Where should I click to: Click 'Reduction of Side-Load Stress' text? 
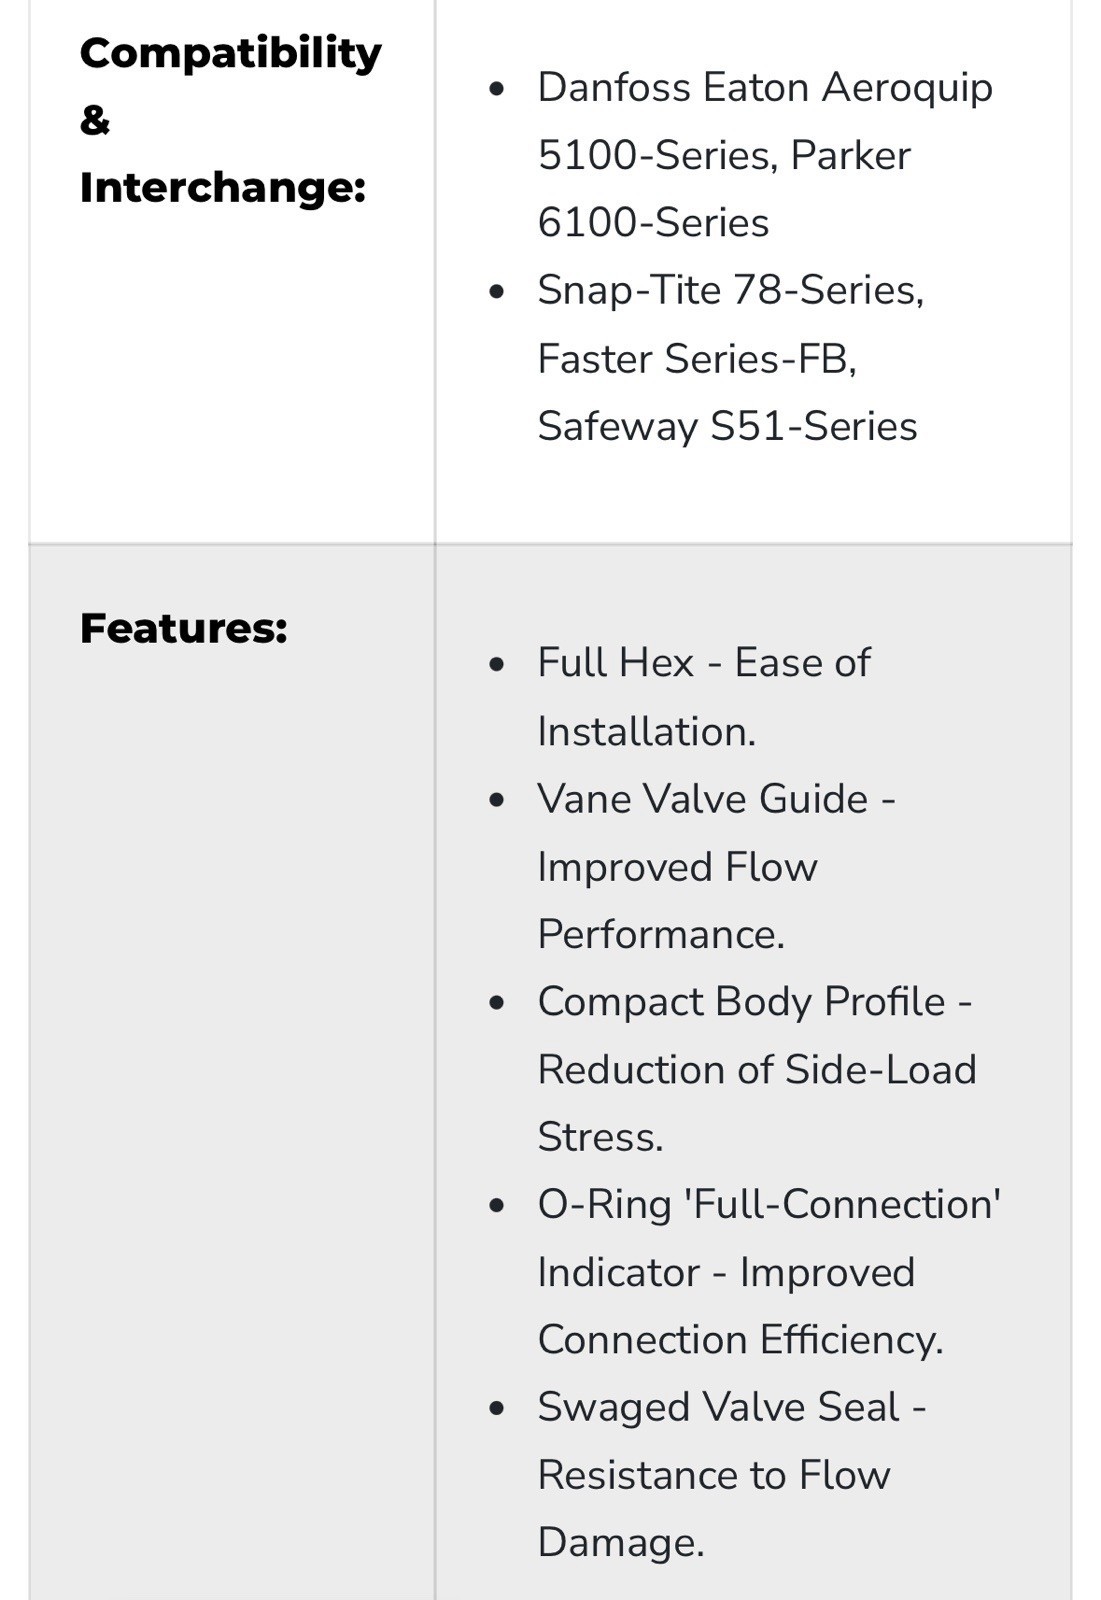tap(757, 1103)
